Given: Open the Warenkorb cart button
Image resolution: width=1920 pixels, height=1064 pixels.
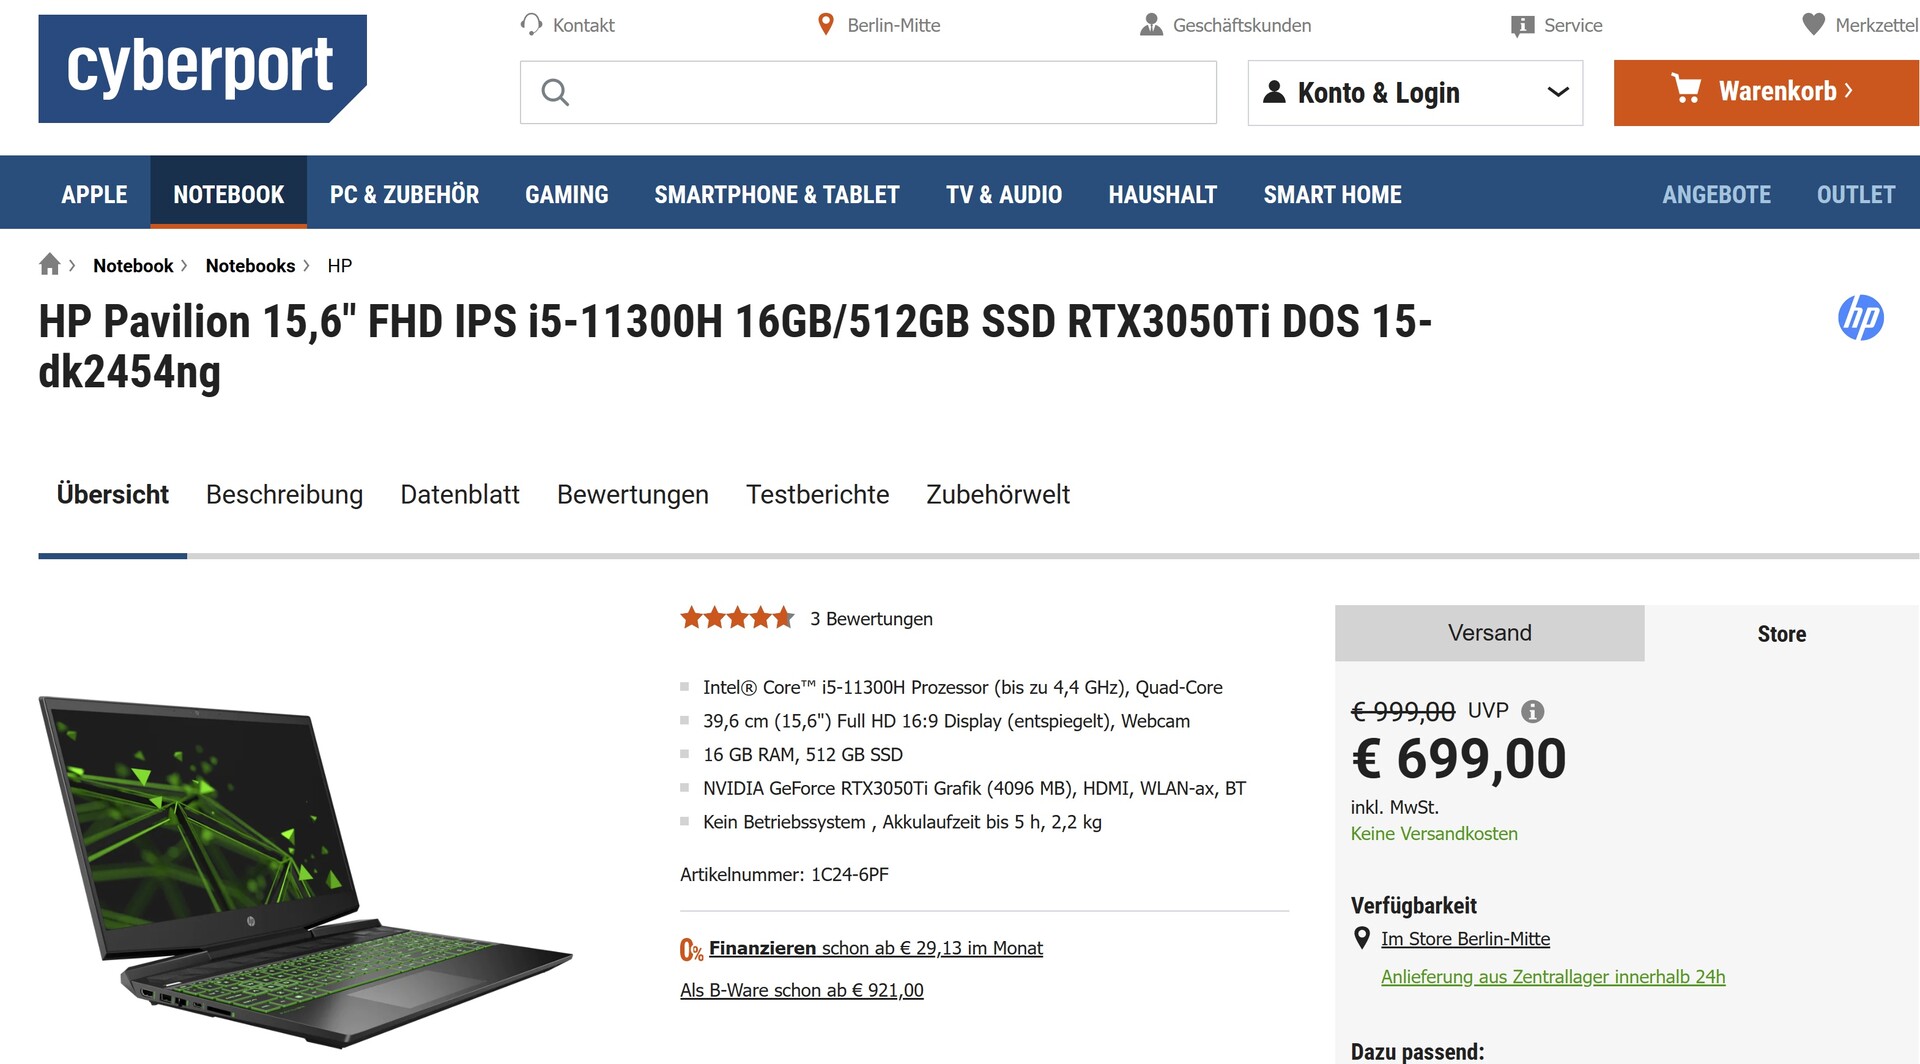Looking at the screenshot, I should pos(1765,92).
